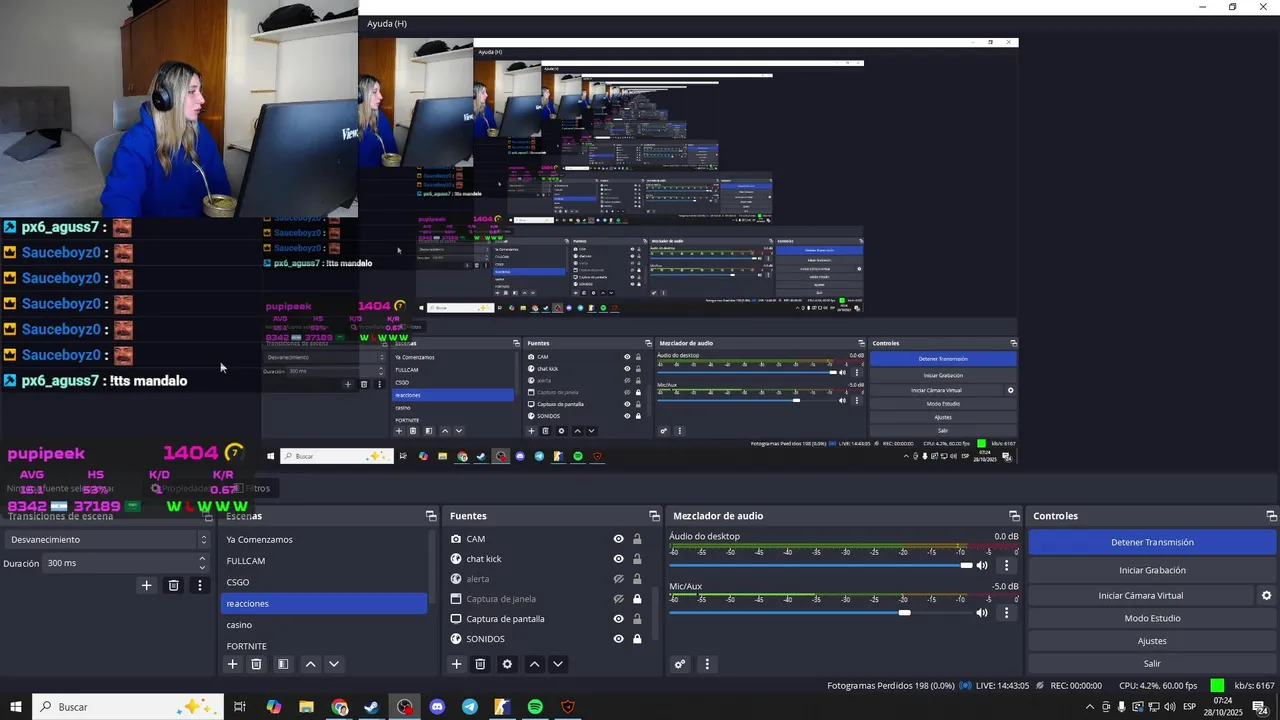1280x720 pixels.
Task: Undock the Controles panel
Action: coord(1272,516)
